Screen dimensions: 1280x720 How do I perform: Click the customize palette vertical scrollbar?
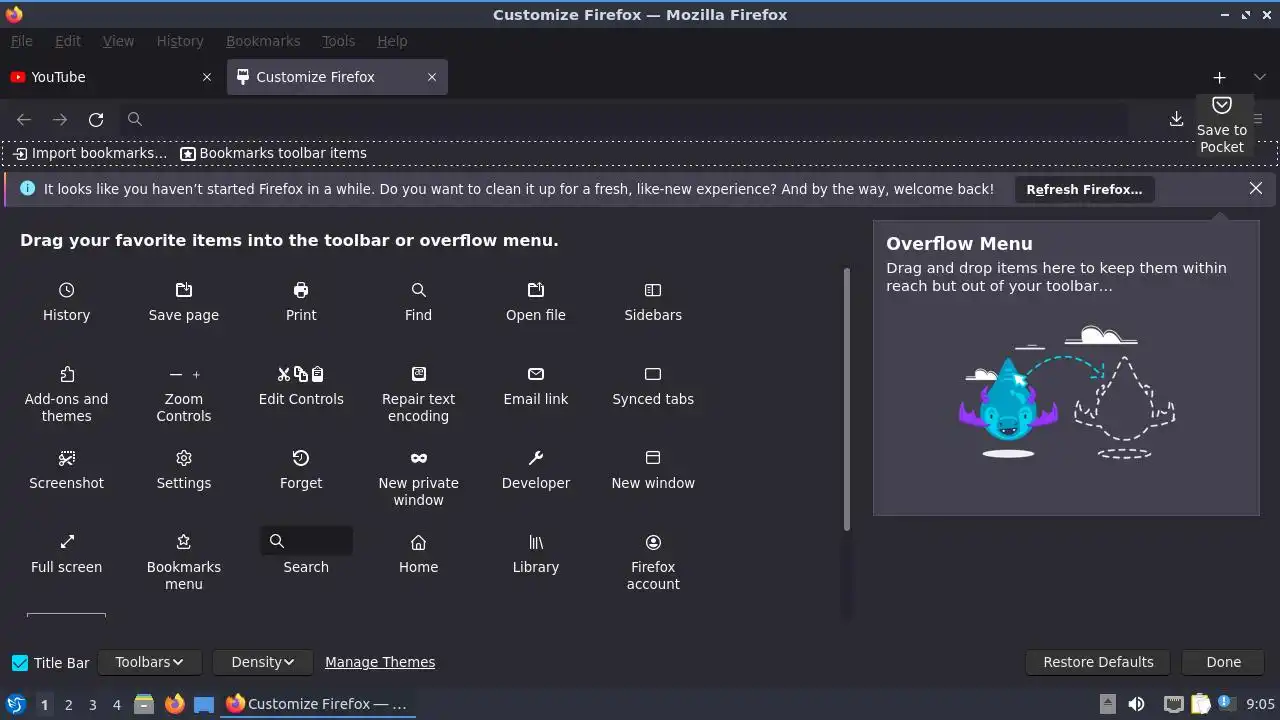847,400
